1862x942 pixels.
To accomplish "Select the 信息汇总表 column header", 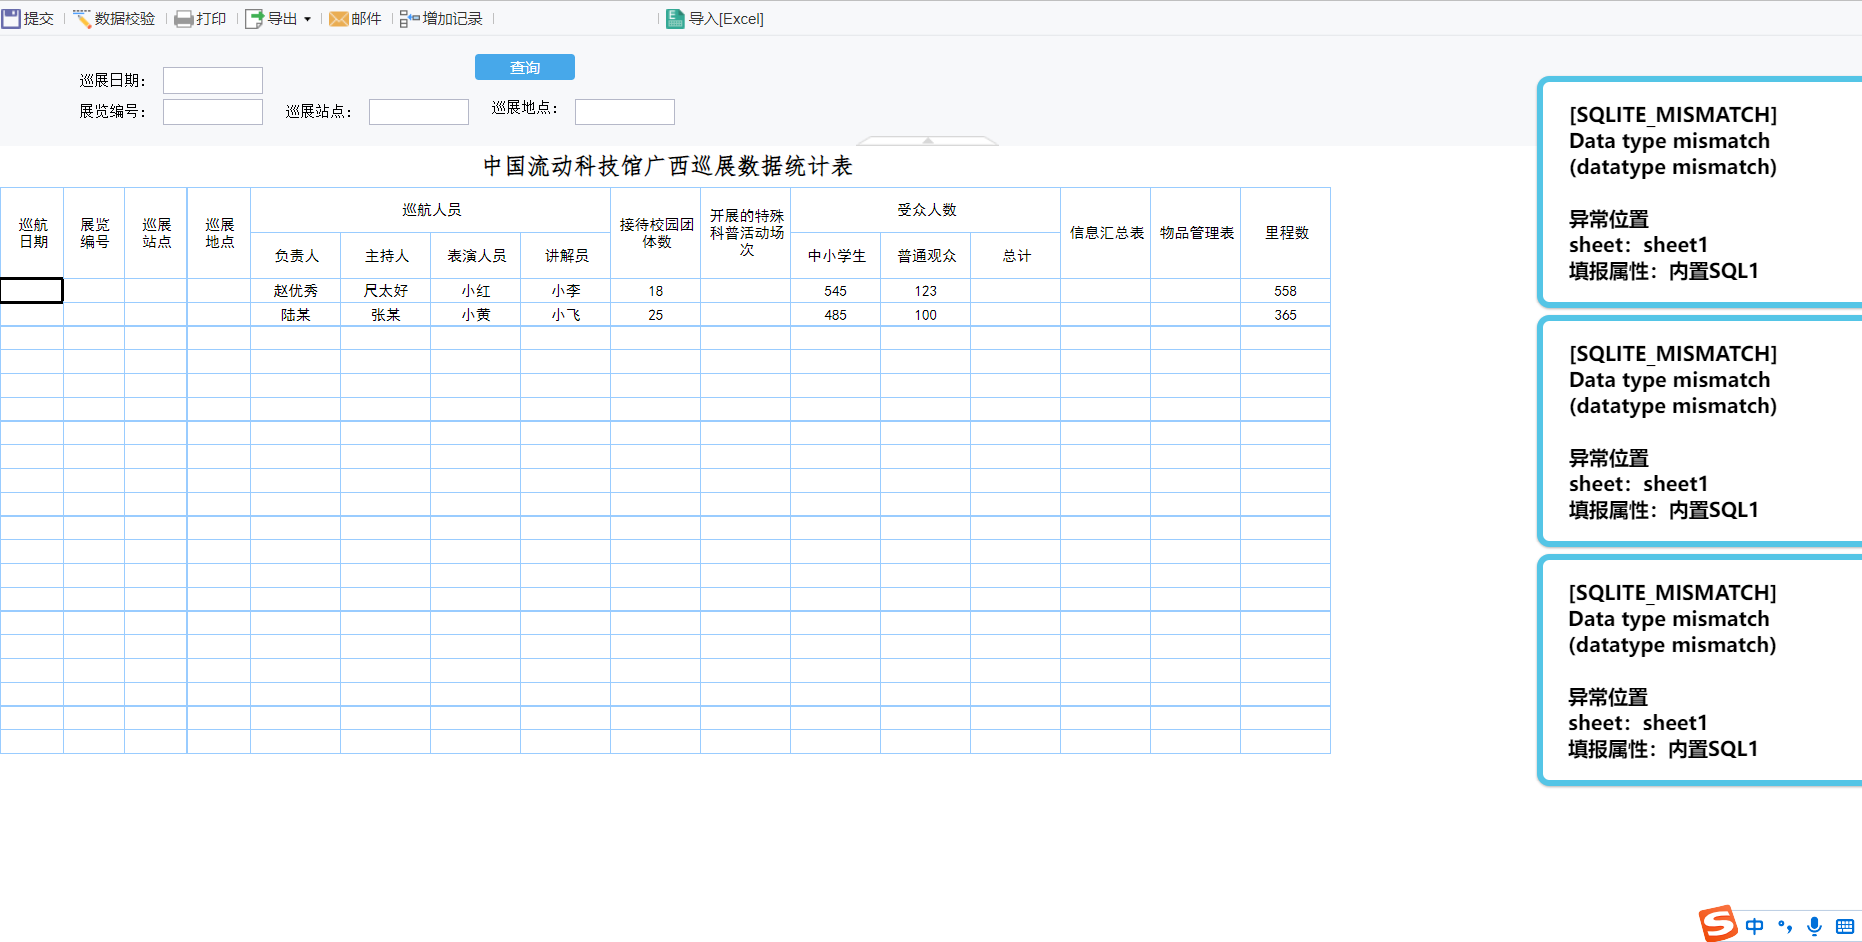I will click(1106, 233).
